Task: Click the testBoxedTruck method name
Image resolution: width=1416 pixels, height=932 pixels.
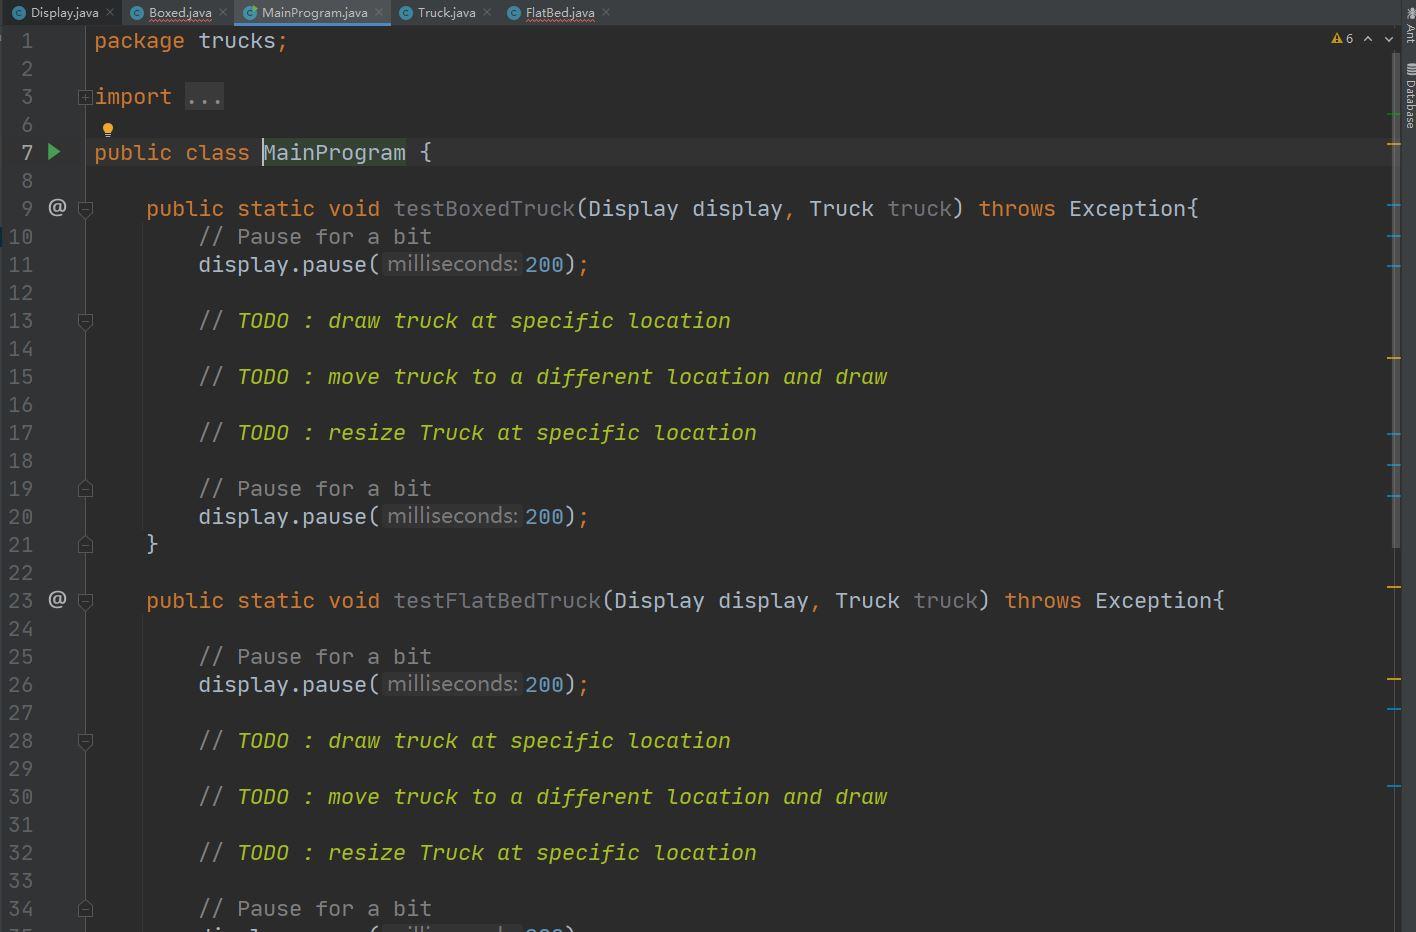Action: point(484,208)
